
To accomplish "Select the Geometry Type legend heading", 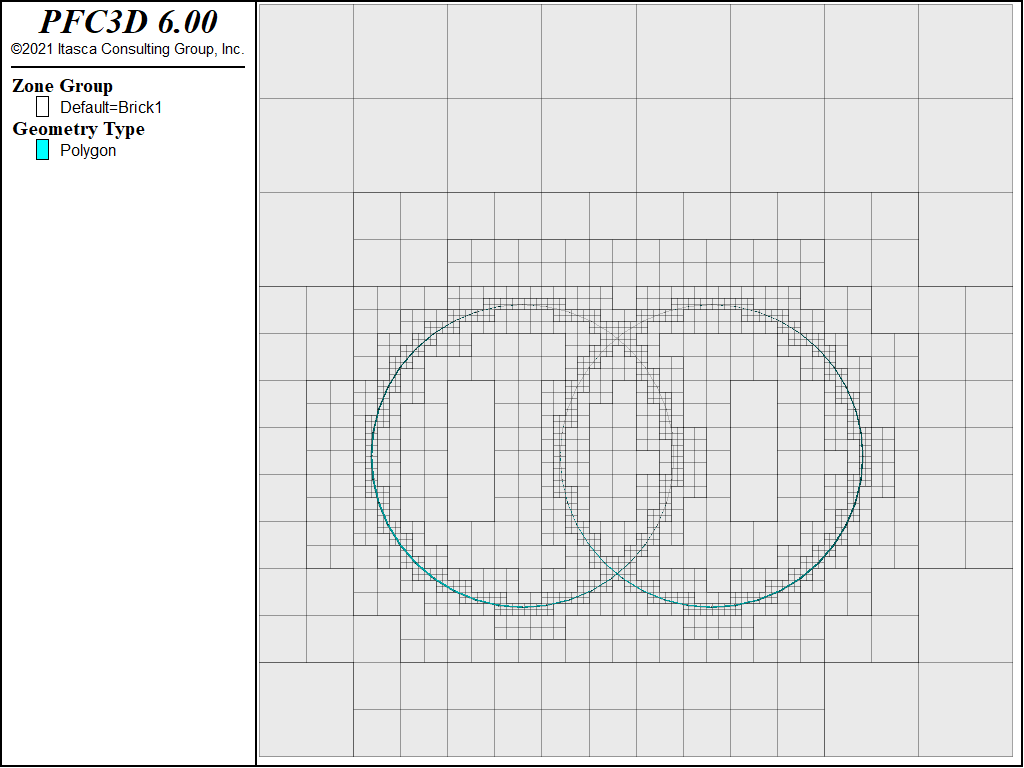I will [x=78, y=129].
